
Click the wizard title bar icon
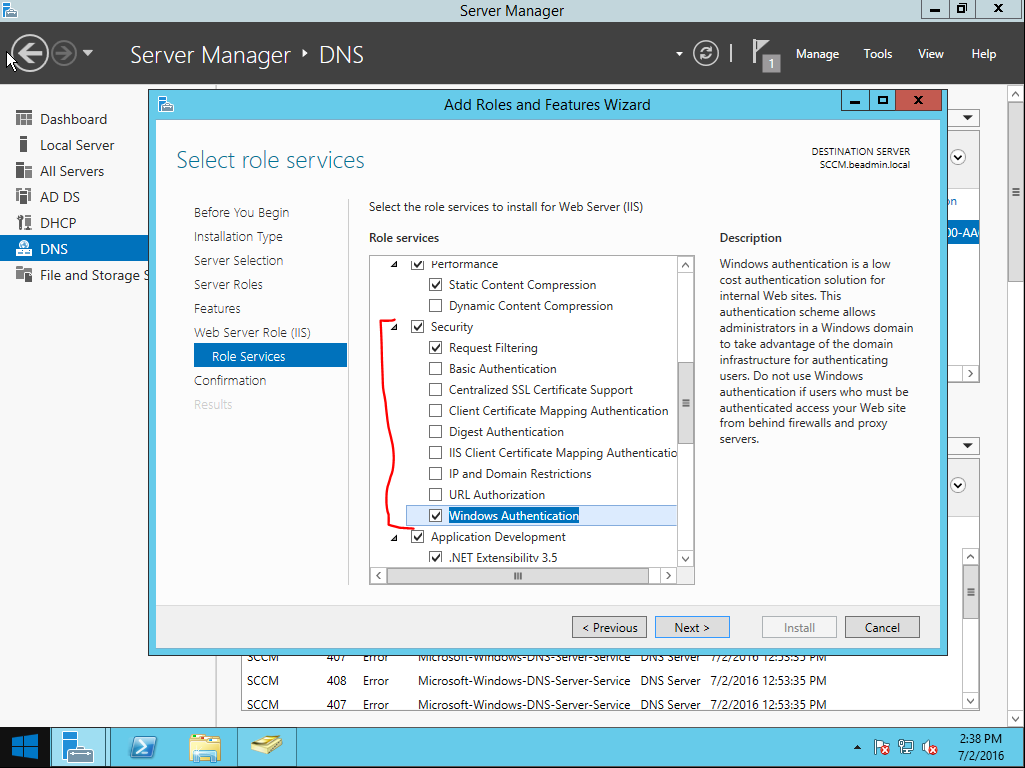point(166,104)
